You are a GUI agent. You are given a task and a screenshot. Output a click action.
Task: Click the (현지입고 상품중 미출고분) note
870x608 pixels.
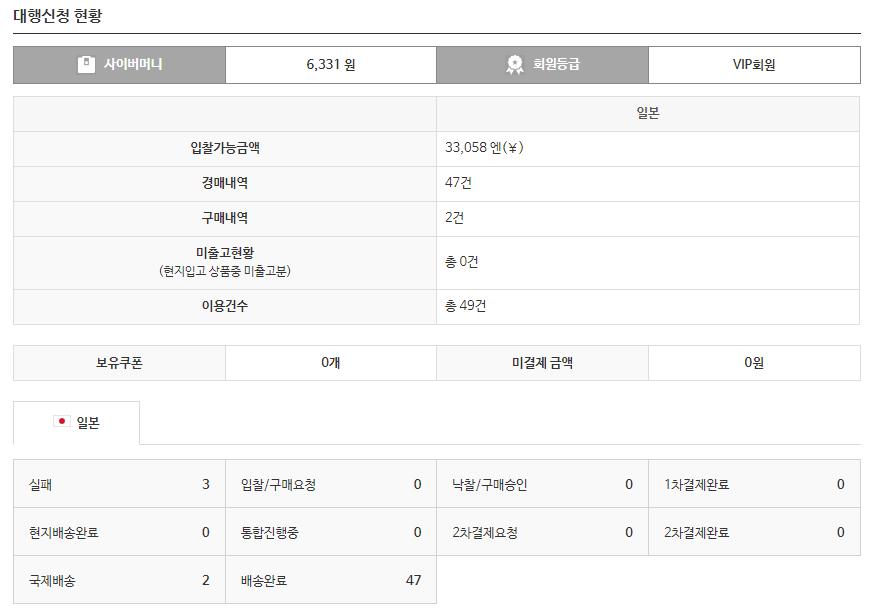click(225, 271)
